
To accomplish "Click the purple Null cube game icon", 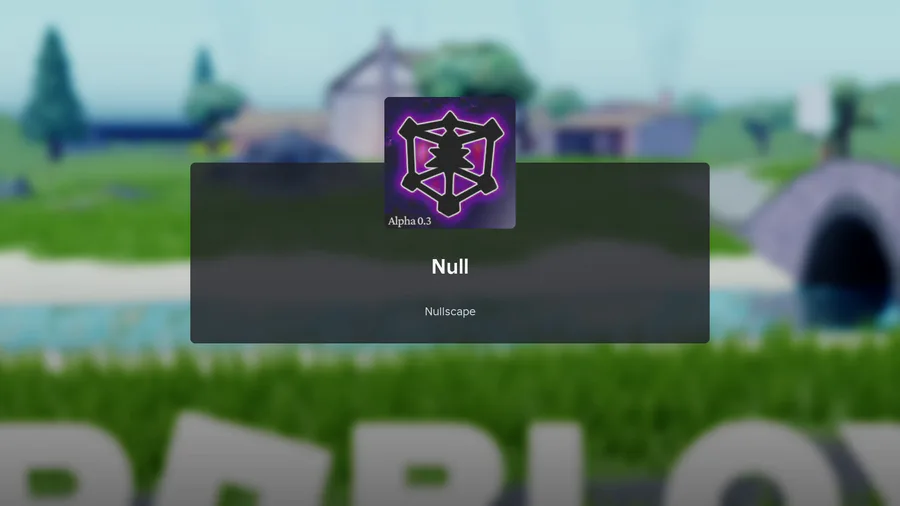I will (449, 163).
